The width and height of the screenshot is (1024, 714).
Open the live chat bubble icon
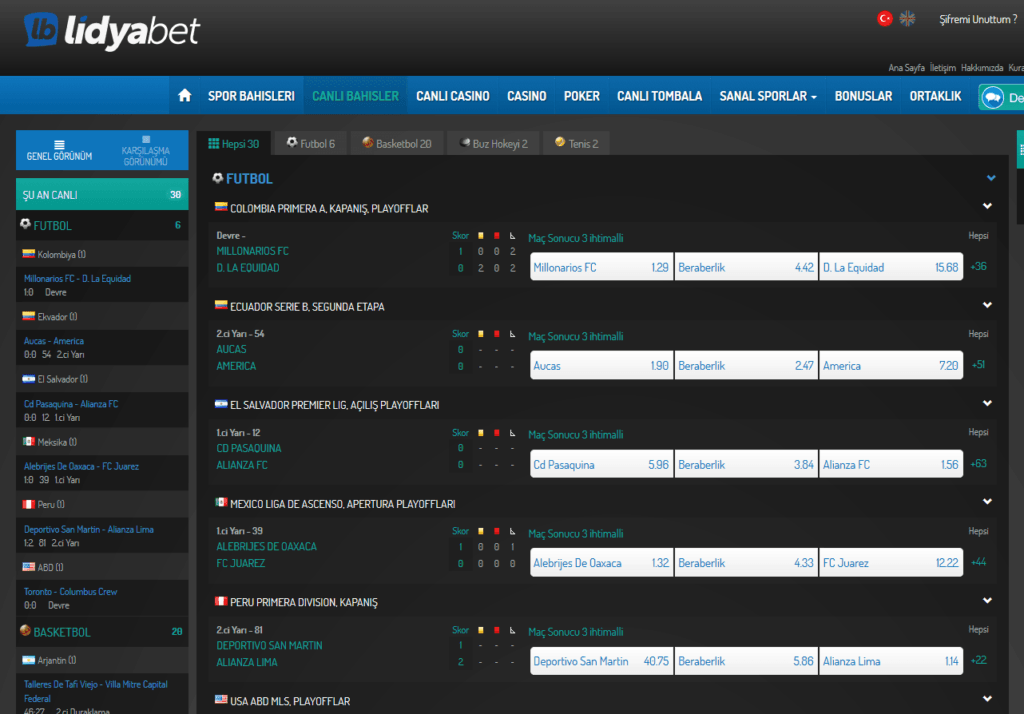[993, 98]
